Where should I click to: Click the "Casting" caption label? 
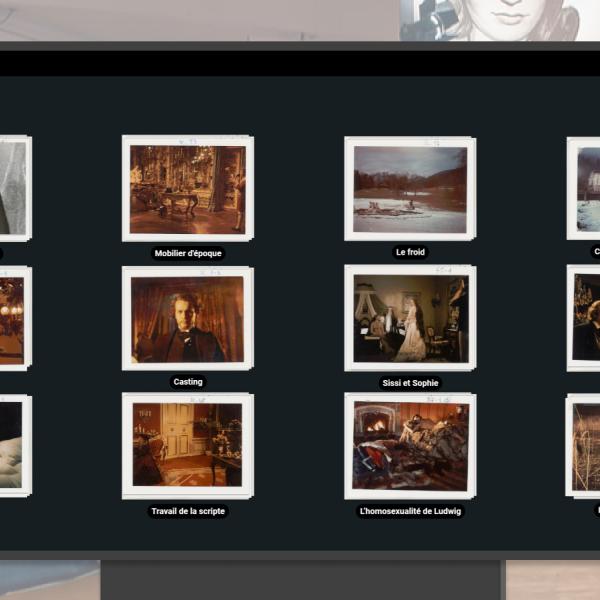[188, 382]
